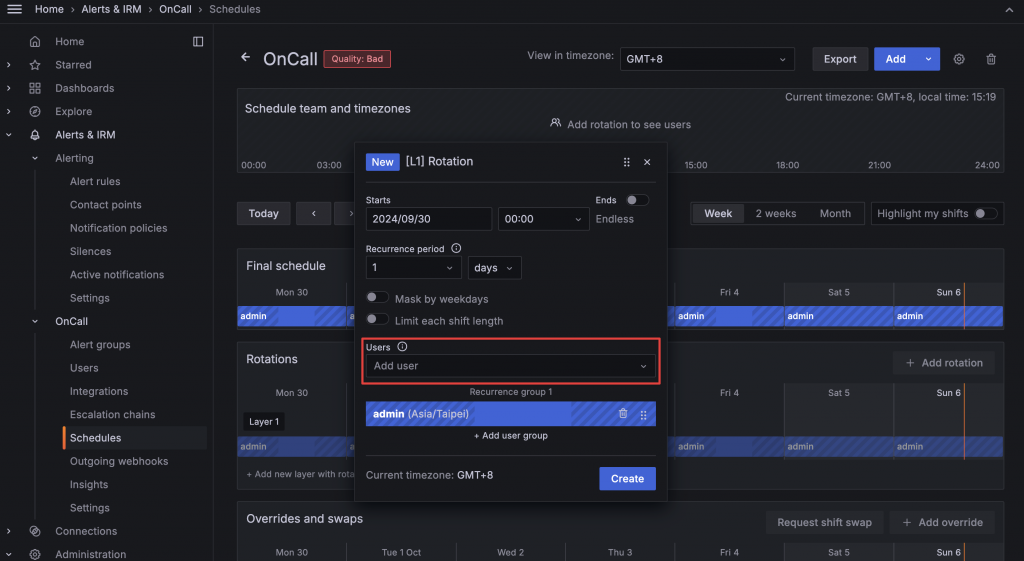Viewport: 1024px width, 561px height.
Task: Open the Add button dropdown arrow
Action: click(x=928, y=59)
